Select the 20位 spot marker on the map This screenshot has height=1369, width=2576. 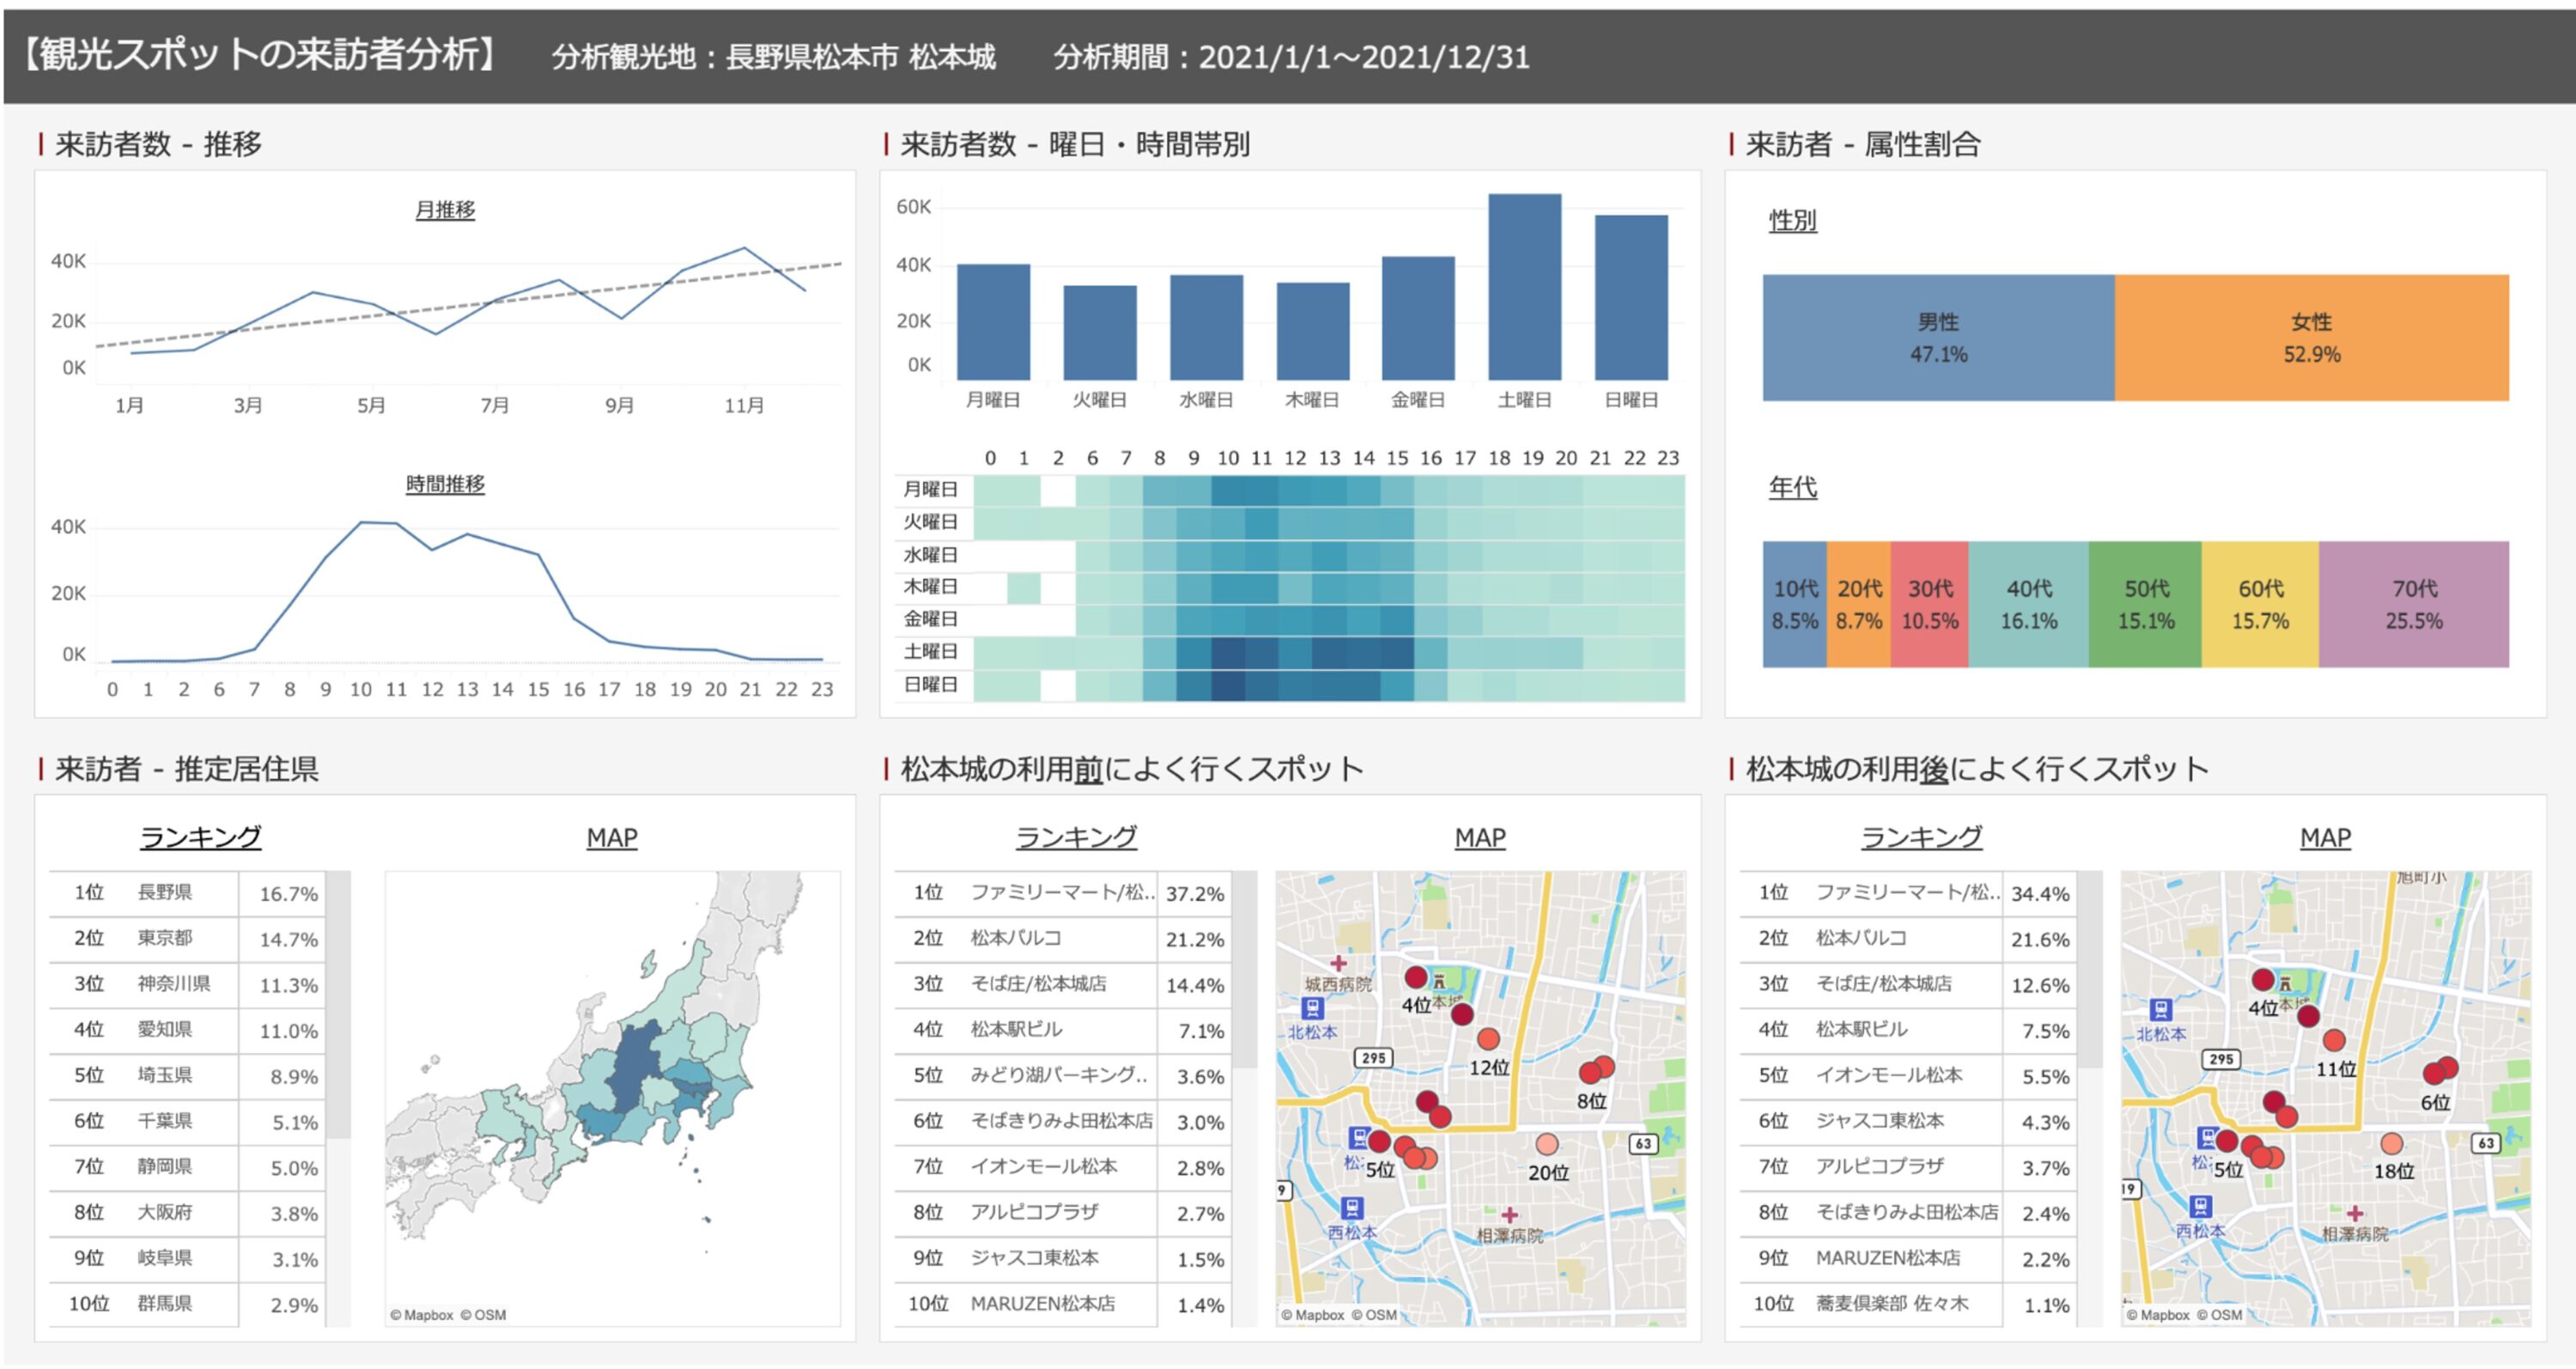tap(1546, 1144)
